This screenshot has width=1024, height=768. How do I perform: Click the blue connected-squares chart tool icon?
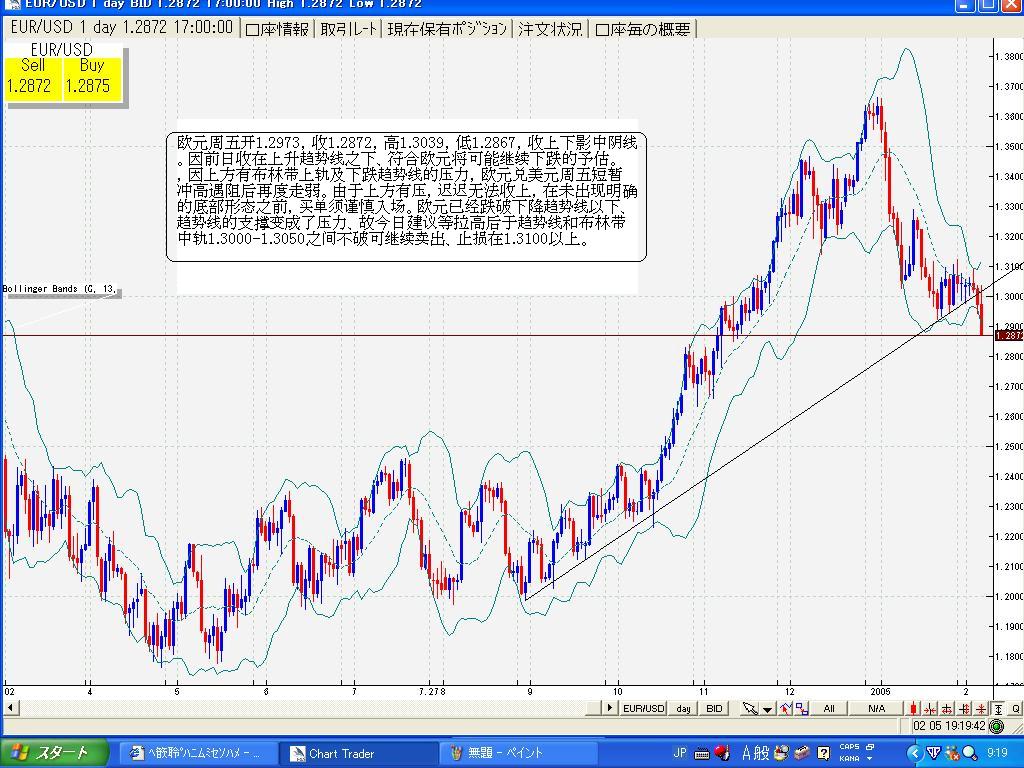click(x=801, y=708)
